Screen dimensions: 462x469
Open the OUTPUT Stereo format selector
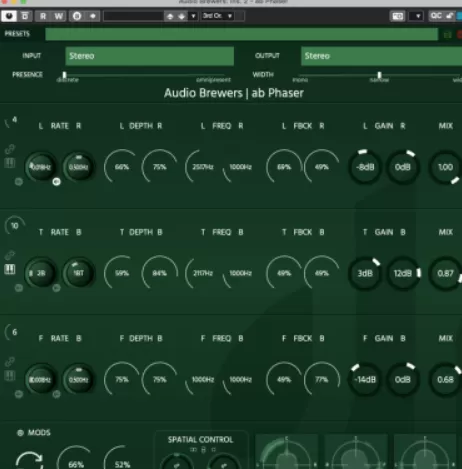click(x=381, y=56)
